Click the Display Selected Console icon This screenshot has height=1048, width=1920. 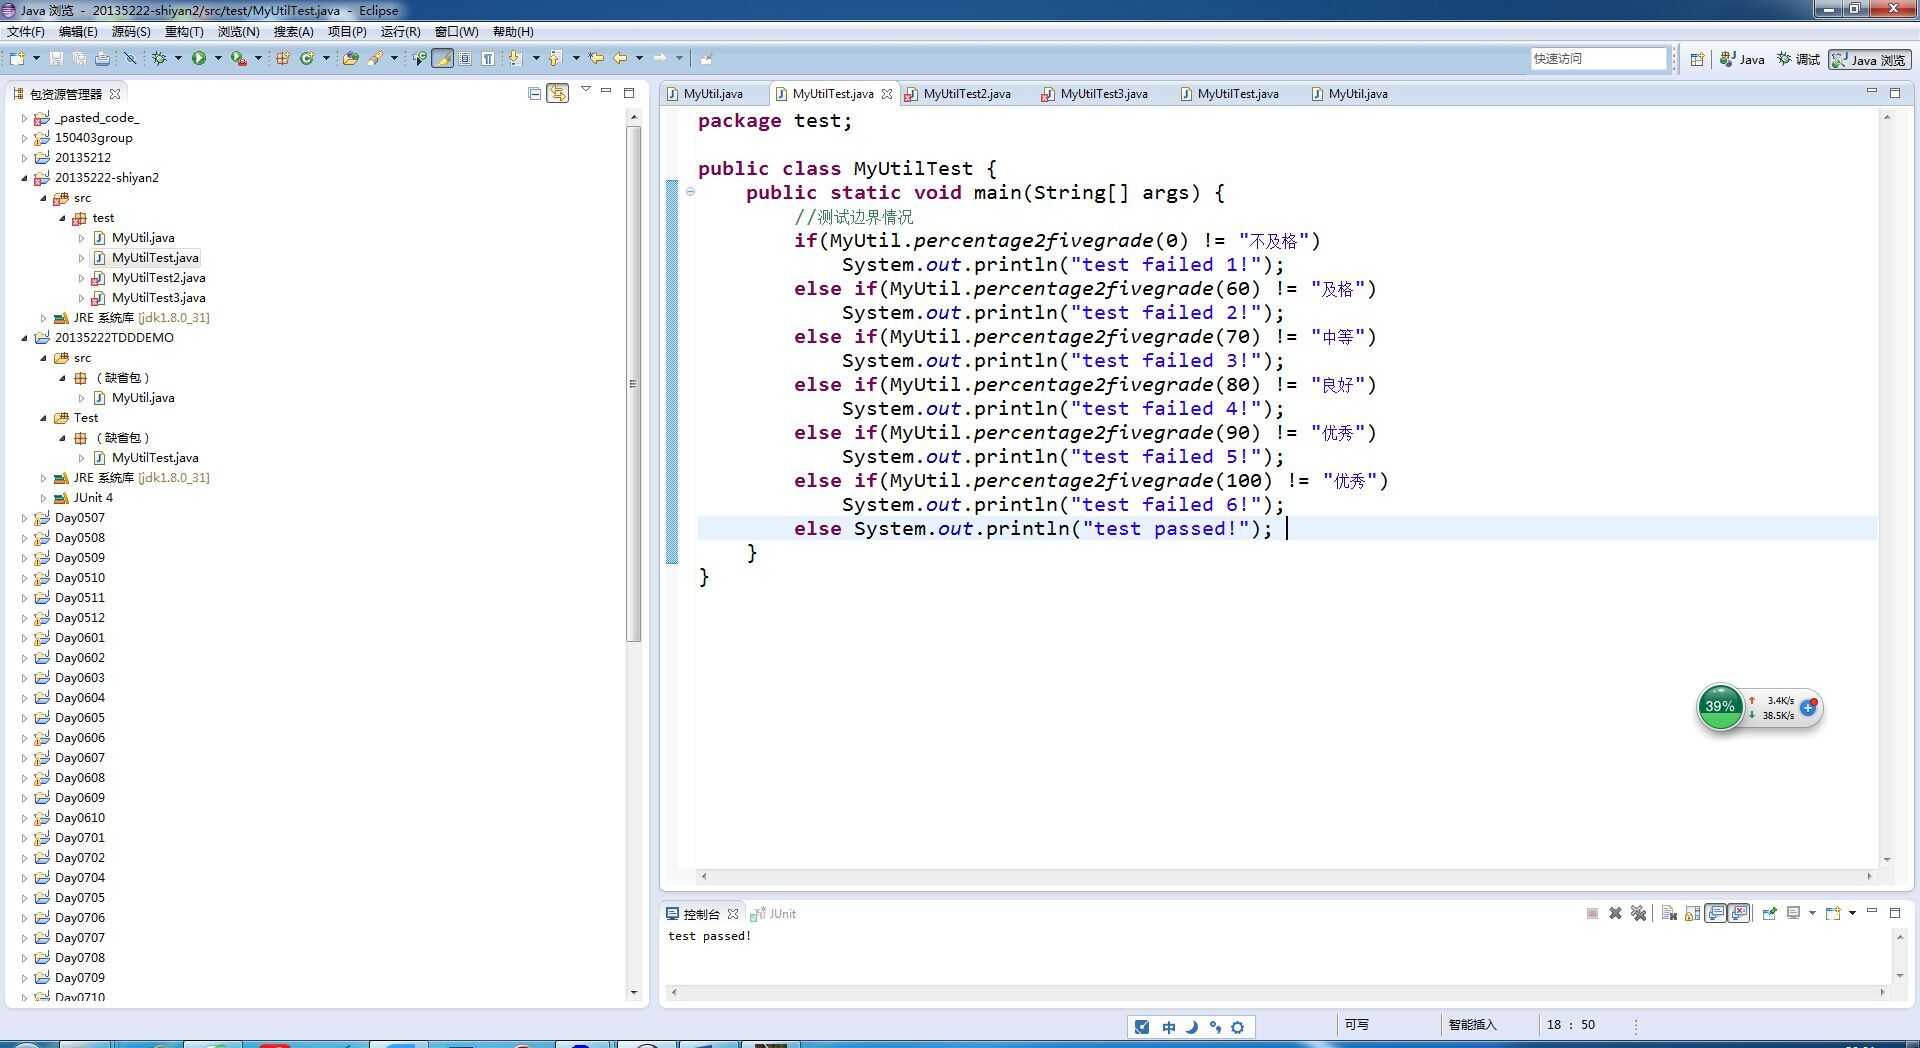(1794, 913)
